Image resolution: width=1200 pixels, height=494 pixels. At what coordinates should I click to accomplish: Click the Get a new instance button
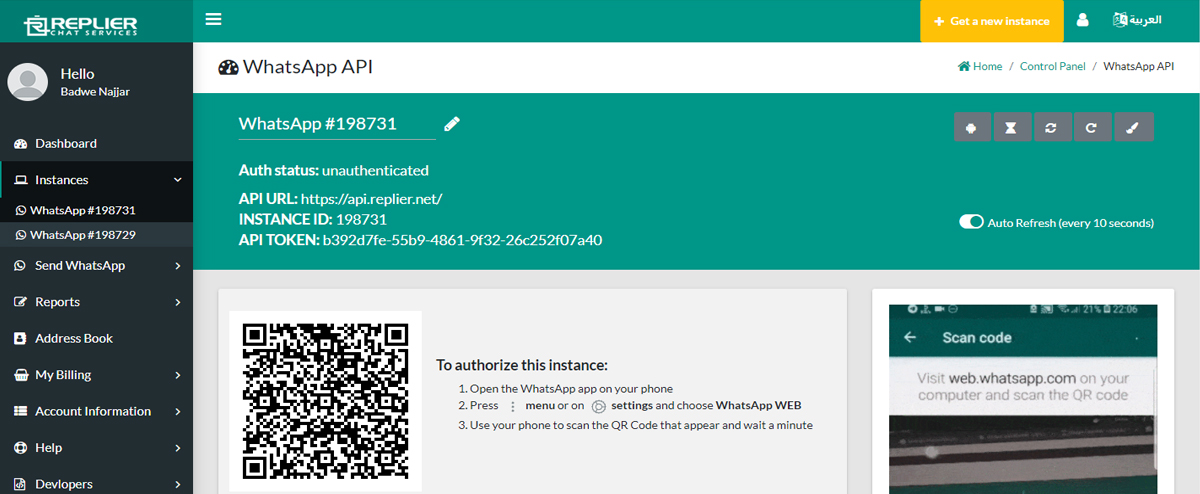pos(991,21)
